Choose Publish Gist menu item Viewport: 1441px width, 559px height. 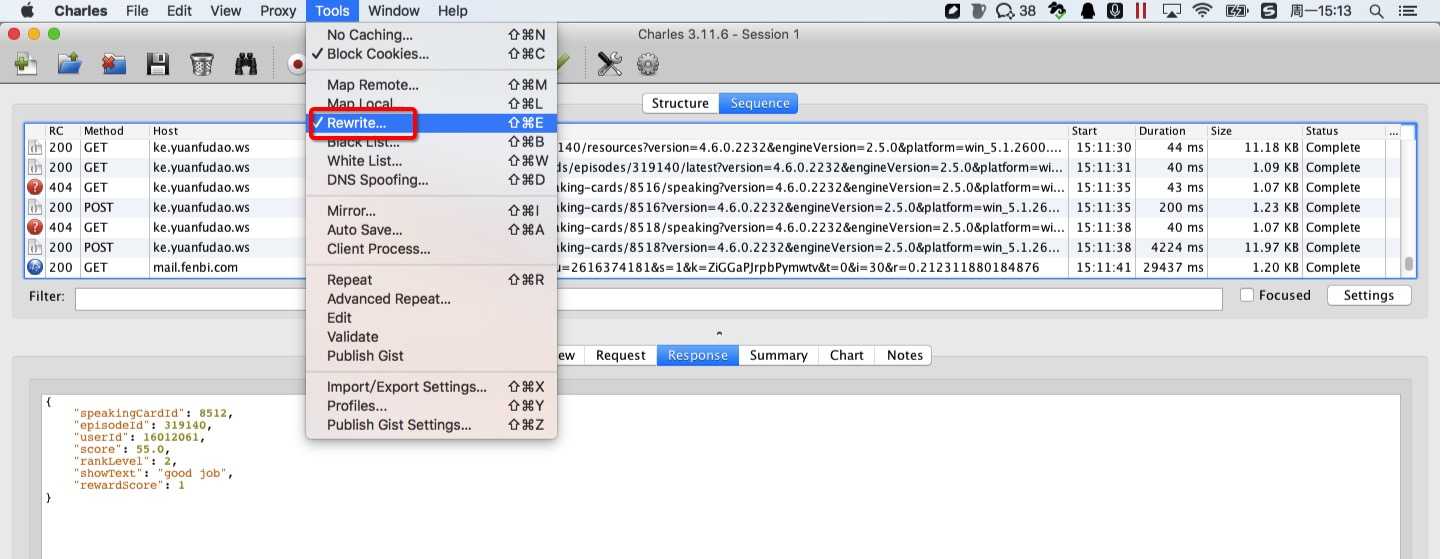pos(431,356)
